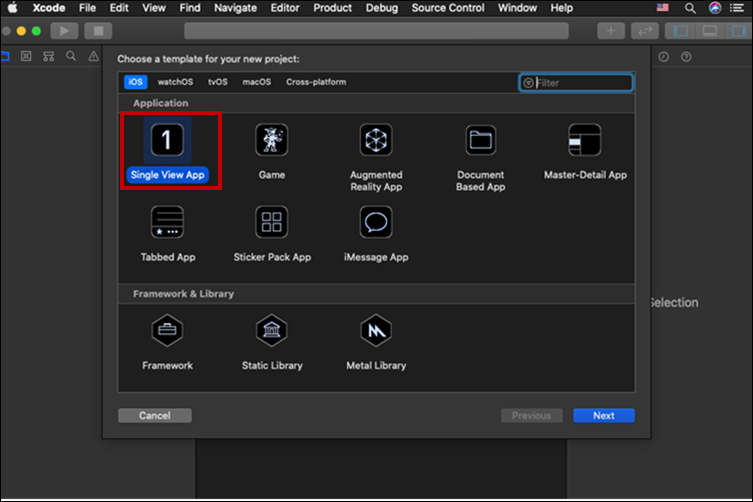This screenshot has width=753, height=502.
Task: Toggle the Inspectors panel visibility
Action: tap(738, 31)
